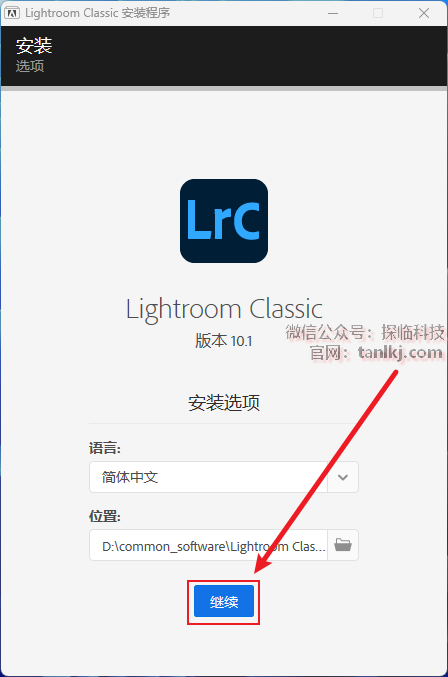Viewport: 448px width, 677px height.
Task: Close the Lightroom Classic installer
Action: tap(424, 13)
